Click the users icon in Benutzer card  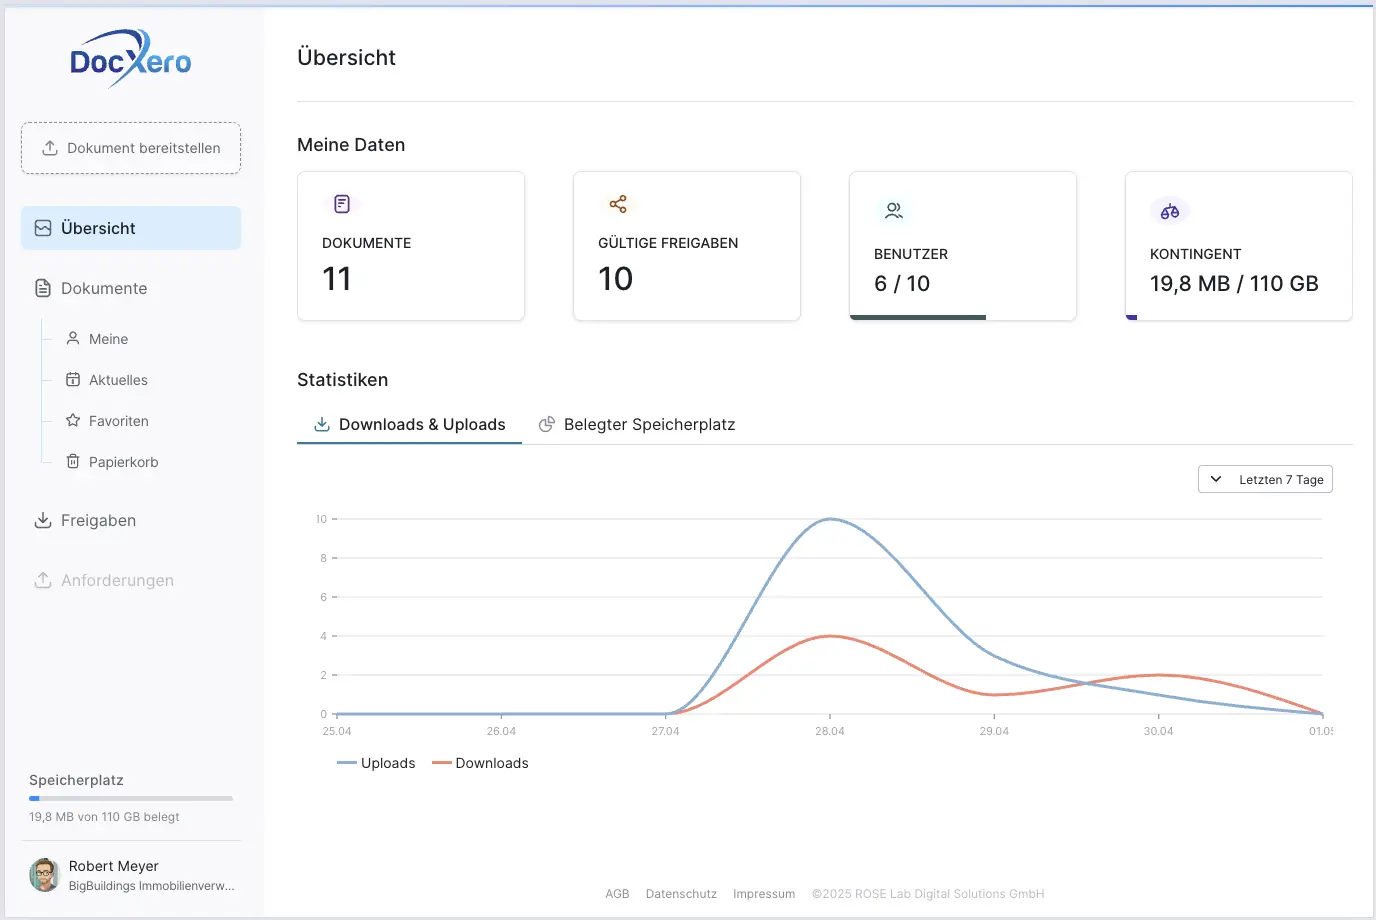tap(894, 211)
